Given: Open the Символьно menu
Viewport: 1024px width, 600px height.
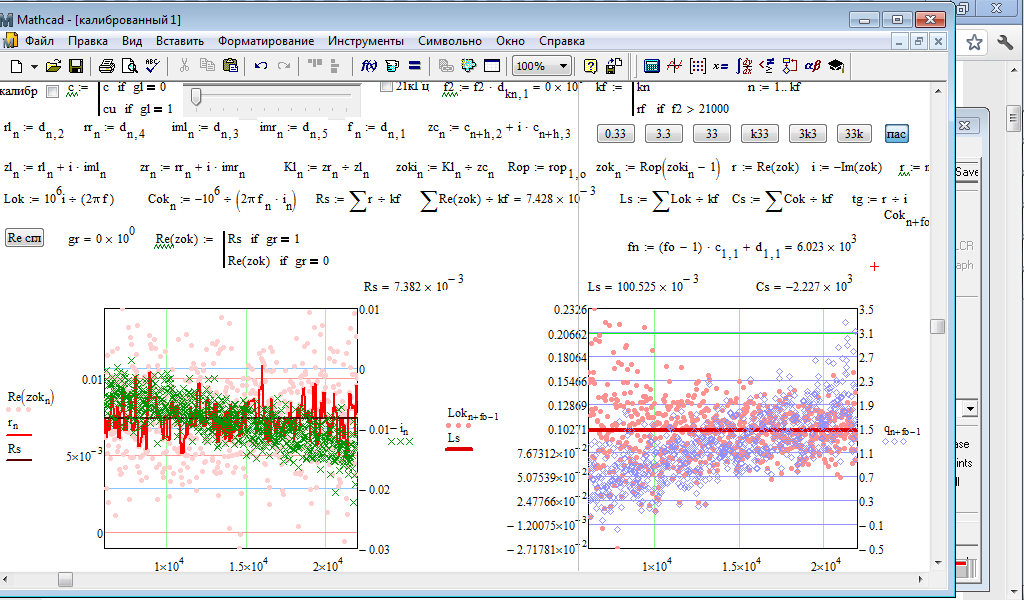Looking at the screenshot, I should (450, 41).
